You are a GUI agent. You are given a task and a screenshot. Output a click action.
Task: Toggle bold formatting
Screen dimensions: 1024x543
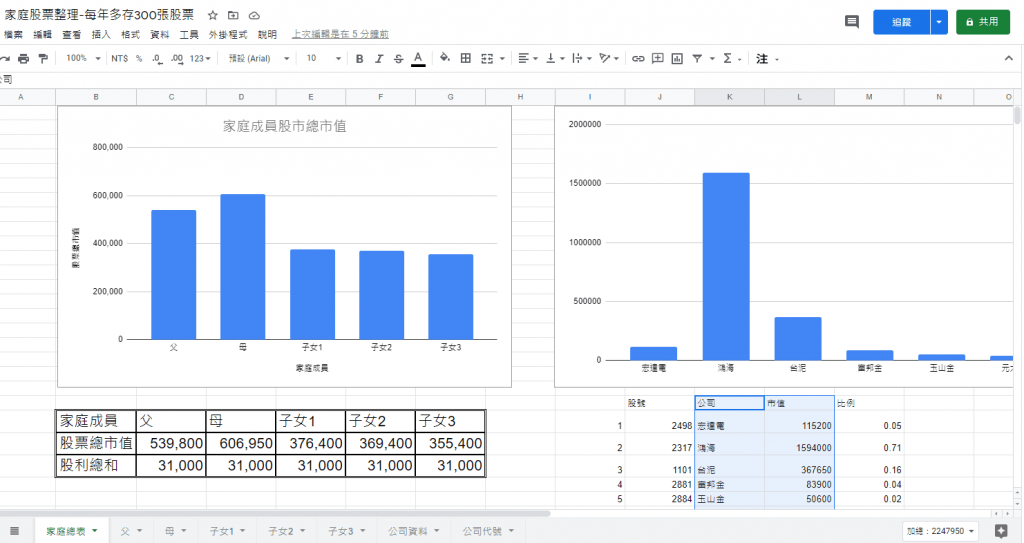pos(360,59)
